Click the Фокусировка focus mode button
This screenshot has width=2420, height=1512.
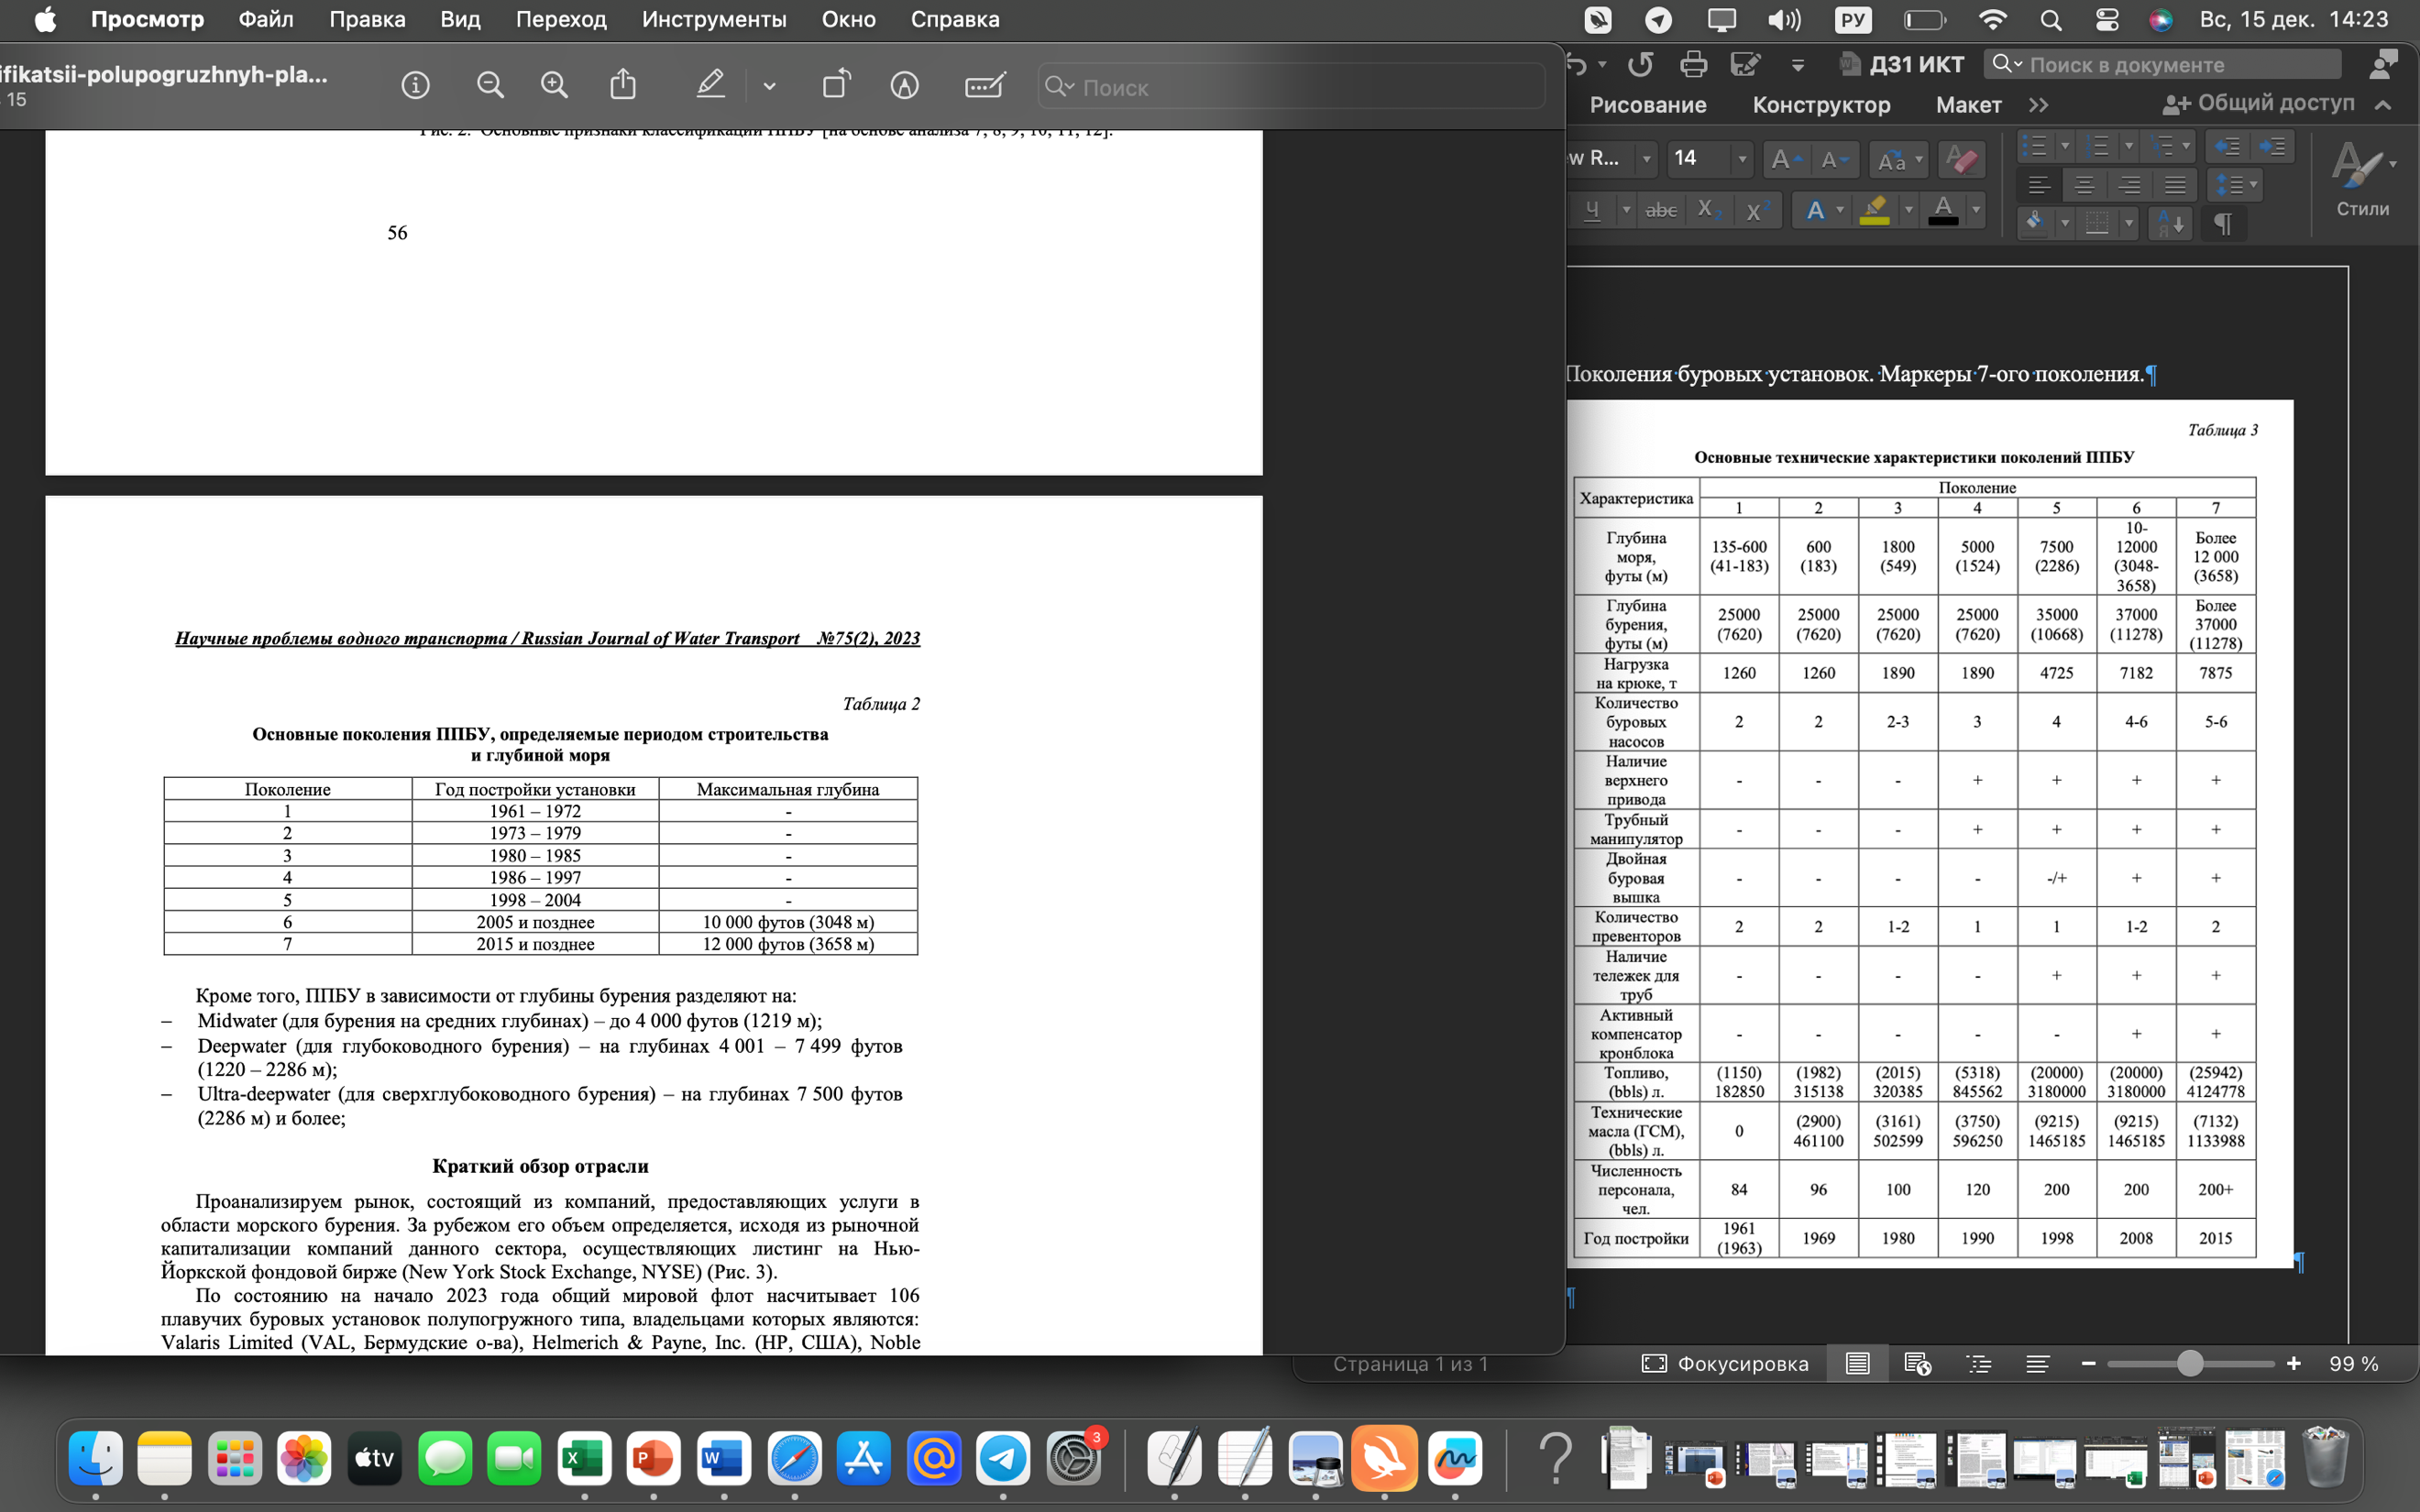pos(1725,1363)
